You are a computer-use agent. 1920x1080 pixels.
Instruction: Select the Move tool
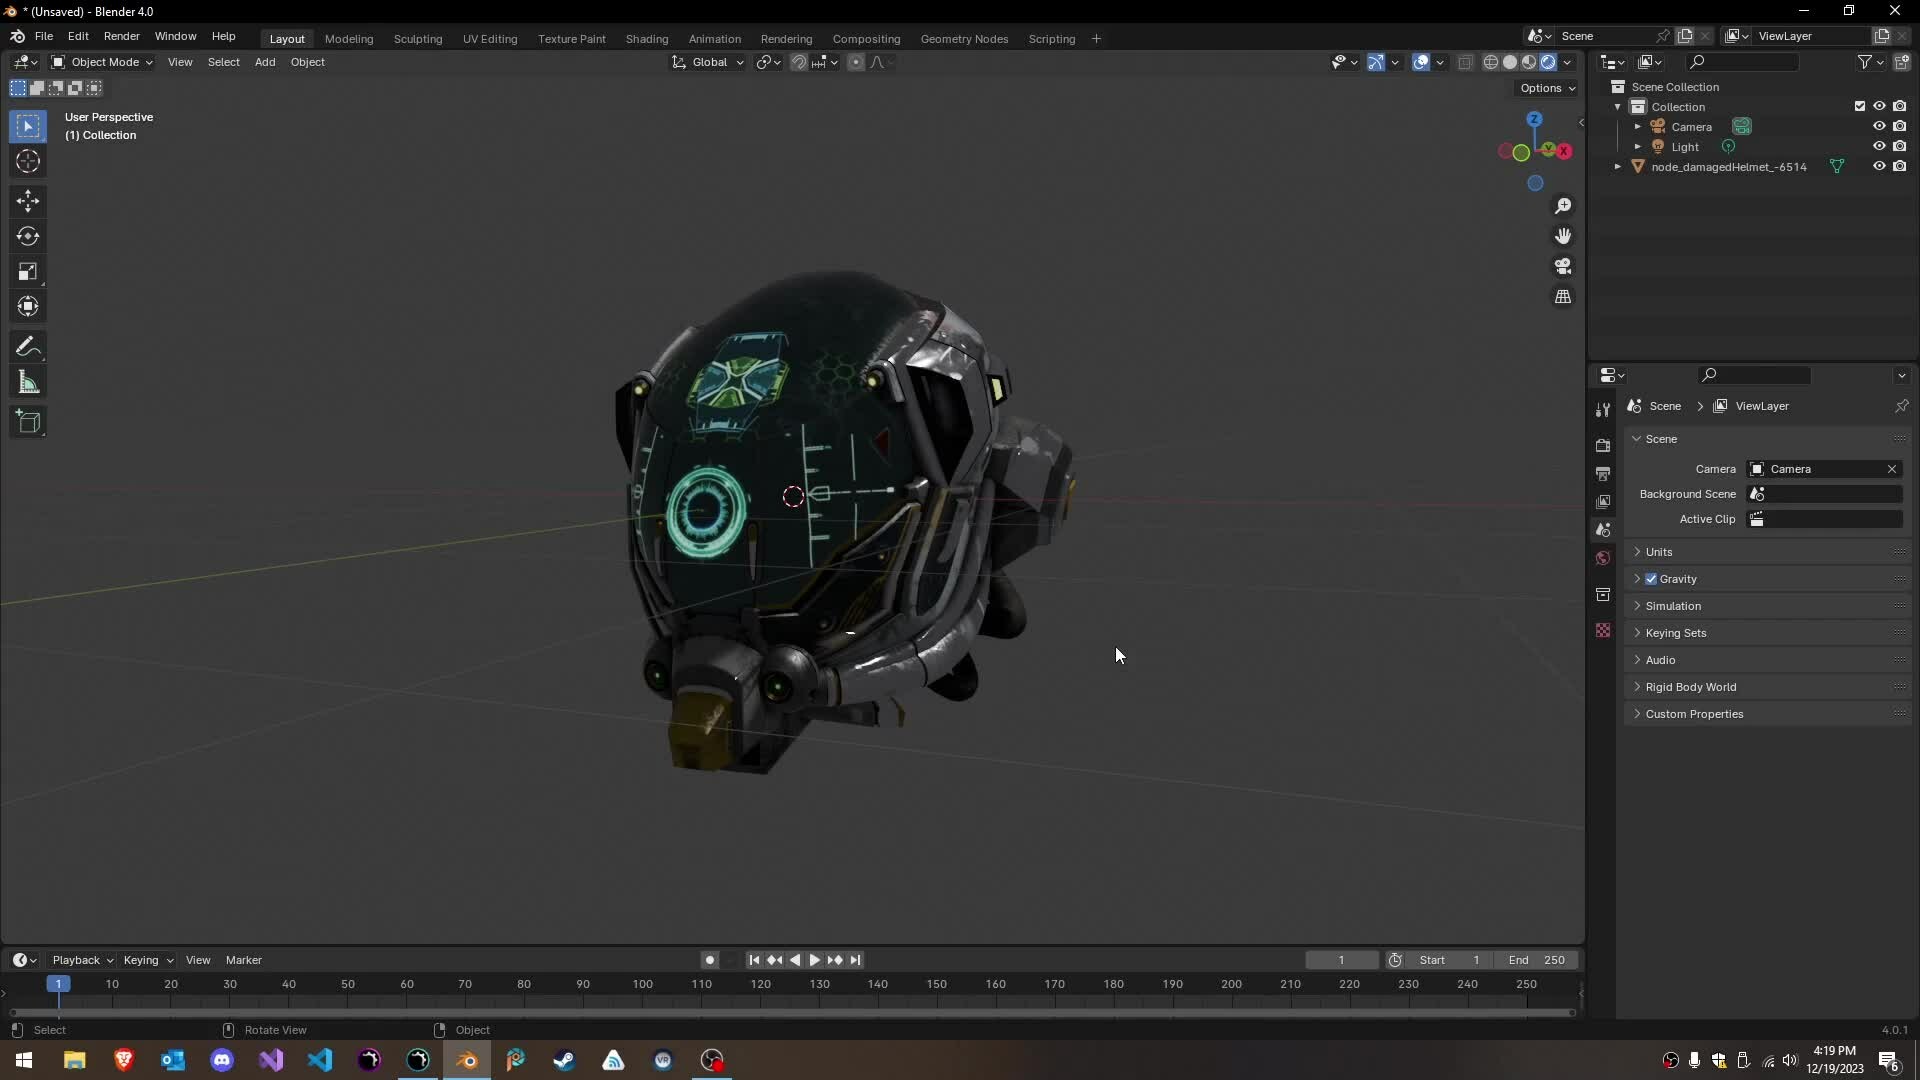[28, 201]
